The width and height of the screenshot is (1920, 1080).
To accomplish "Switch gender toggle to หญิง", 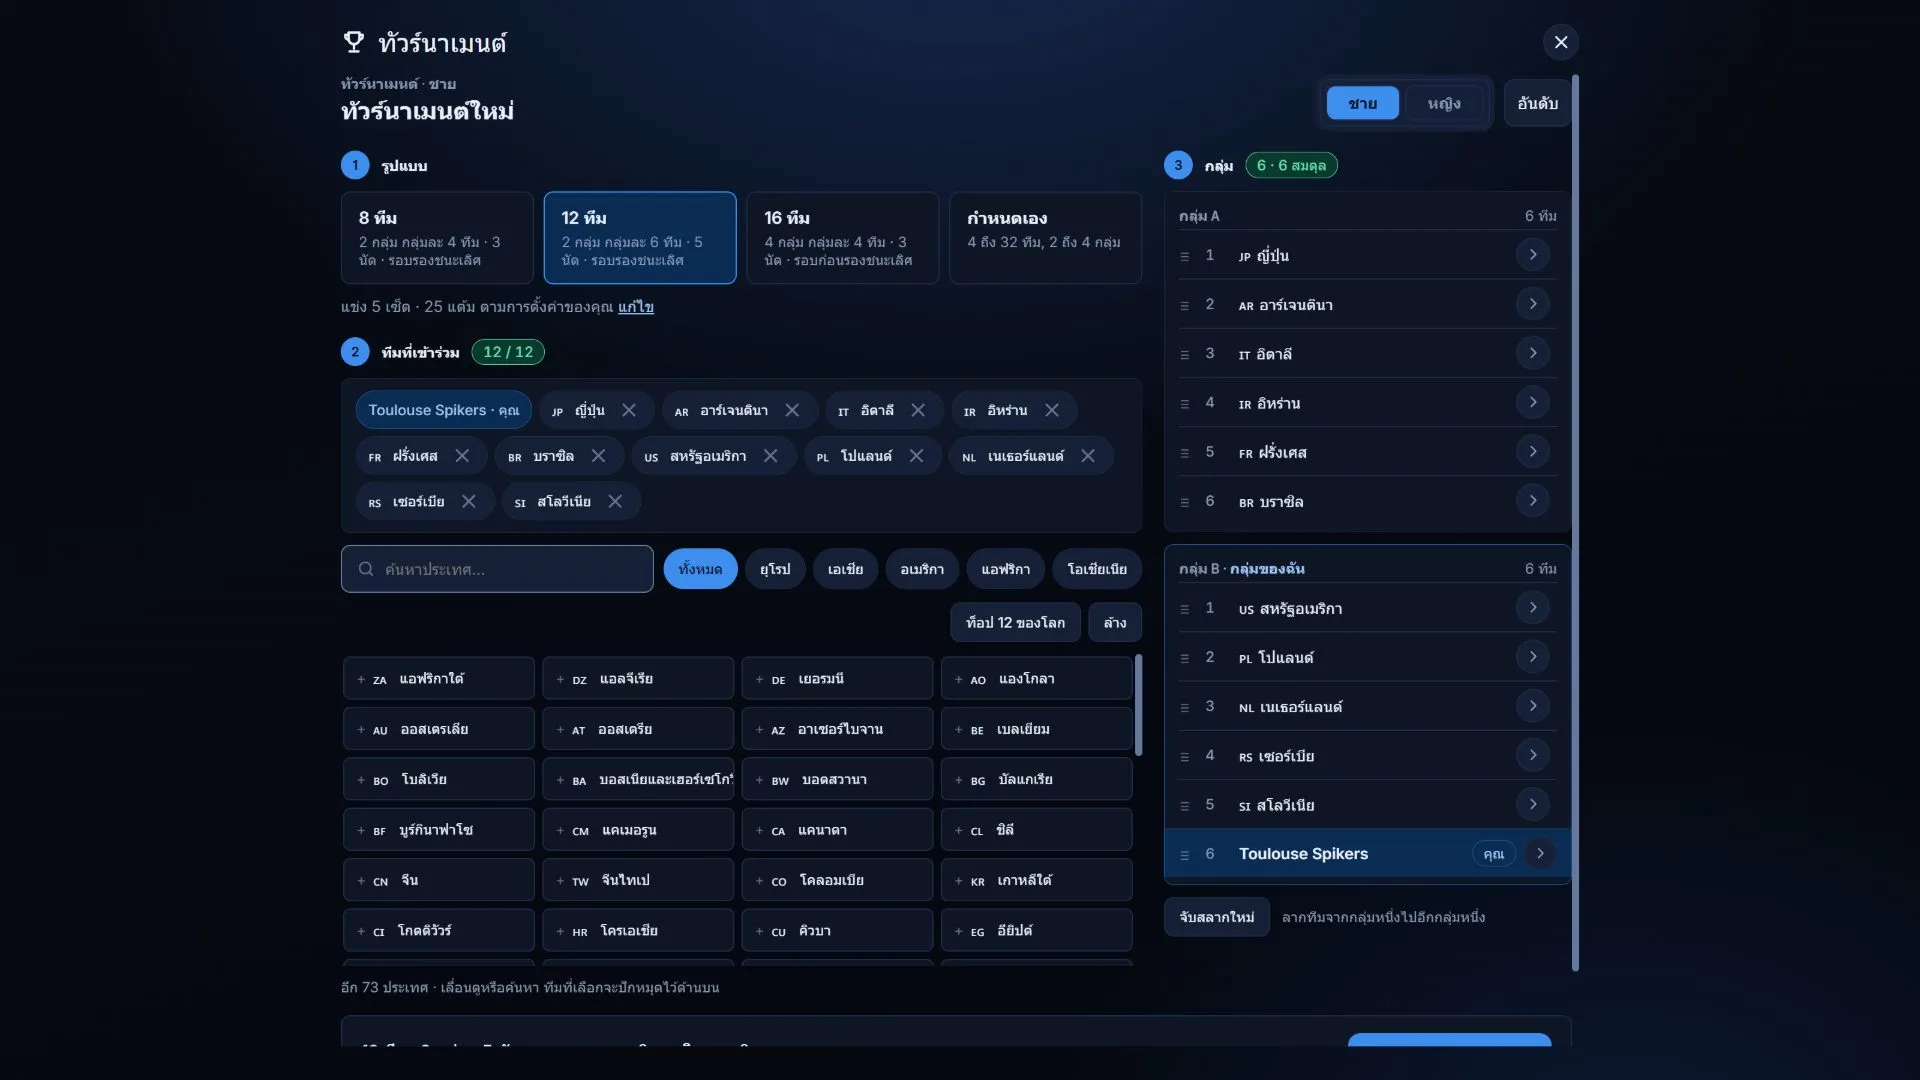I will coord(1443,103).
